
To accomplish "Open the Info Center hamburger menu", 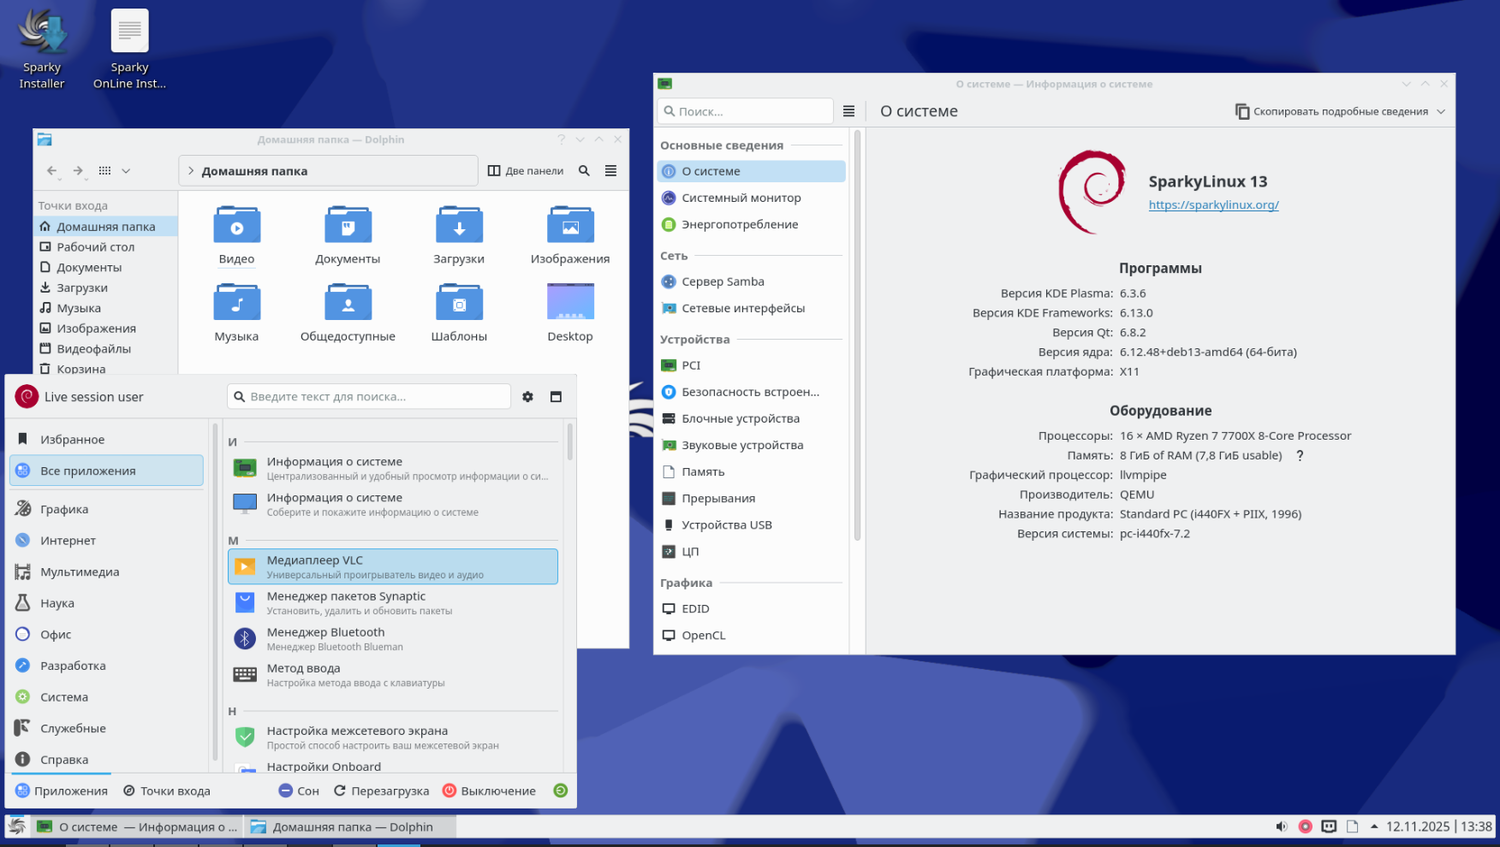I will click(849, 111).
